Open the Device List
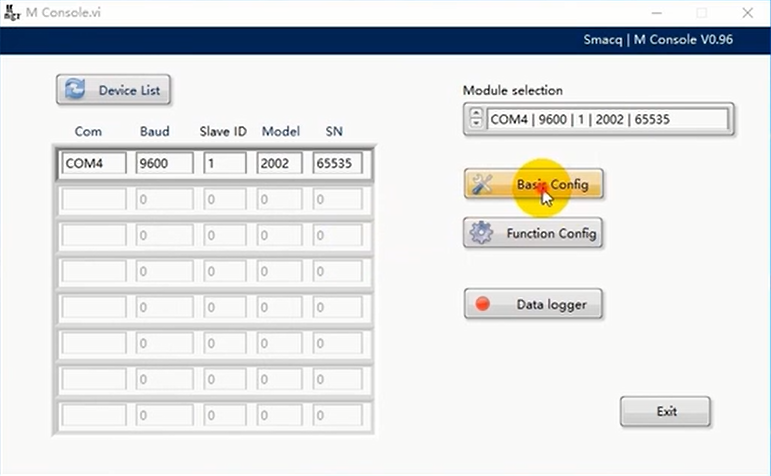 pos(114,90)
